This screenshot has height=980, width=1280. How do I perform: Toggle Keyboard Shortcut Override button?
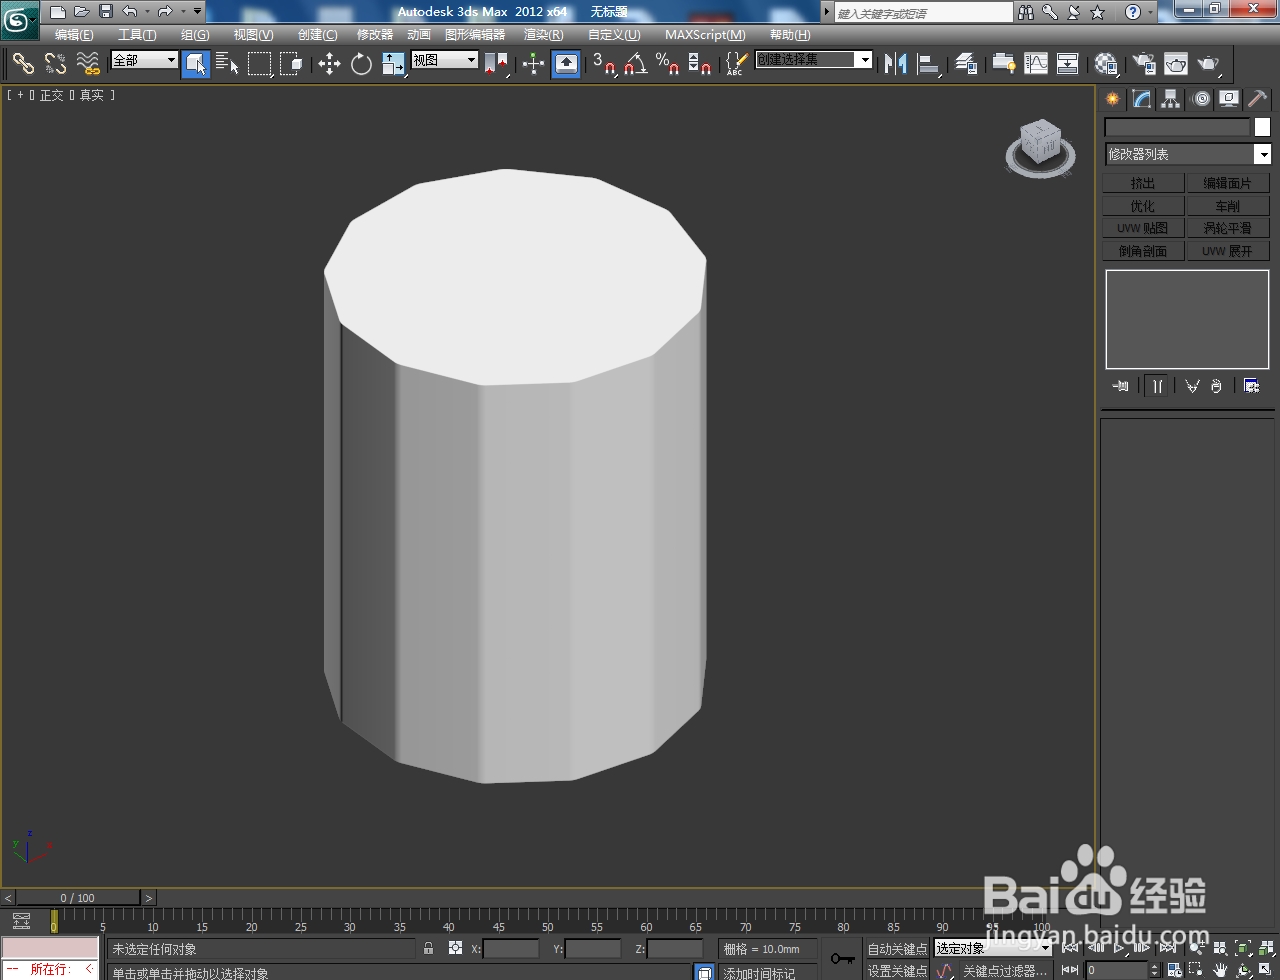[x=566, y=64]
